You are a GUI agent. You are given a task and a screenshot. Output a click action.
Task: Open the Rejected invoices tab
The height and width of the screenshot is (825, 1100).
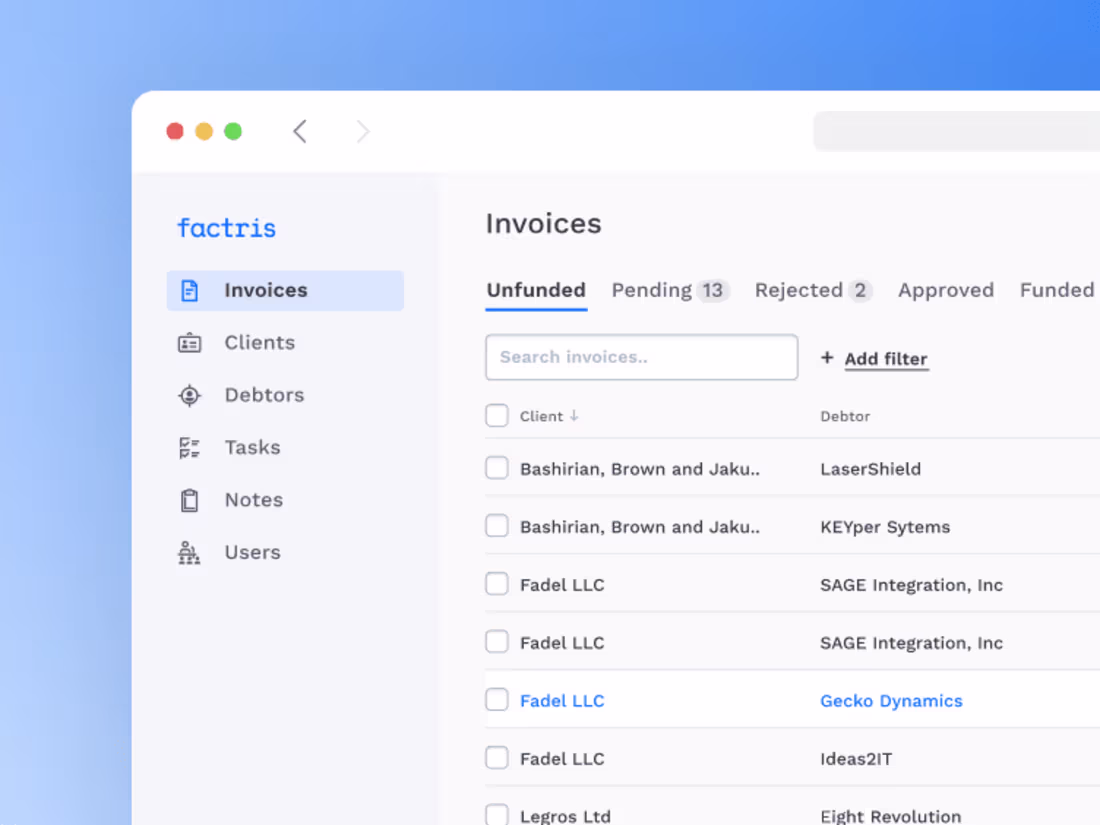click(798, 290)
